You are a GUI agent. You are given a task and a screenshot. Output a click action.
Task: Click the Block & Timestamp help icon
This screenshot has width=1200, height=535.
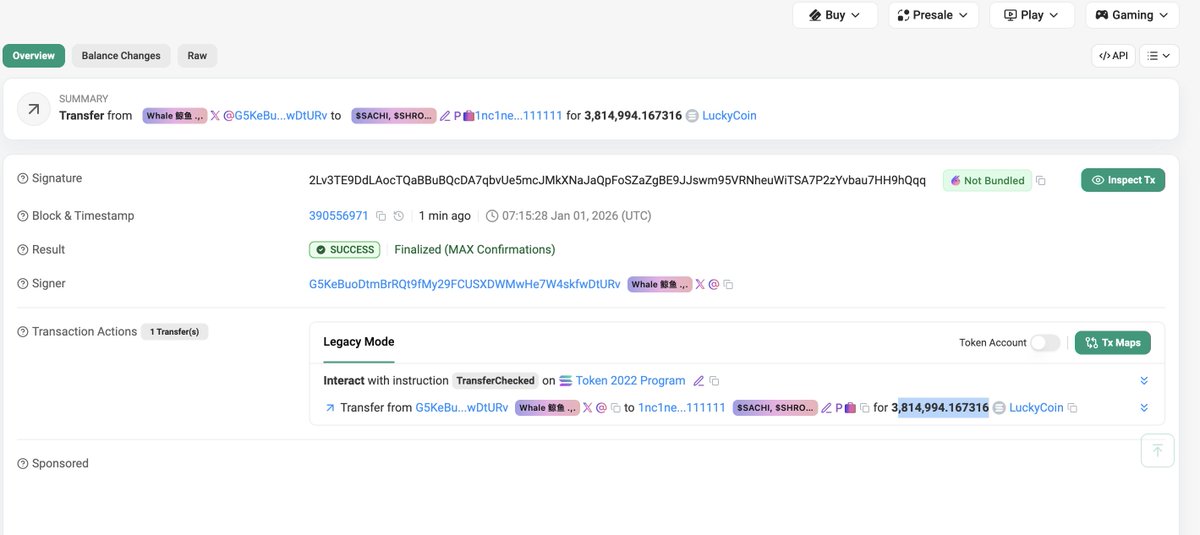[x=23, y=217]
